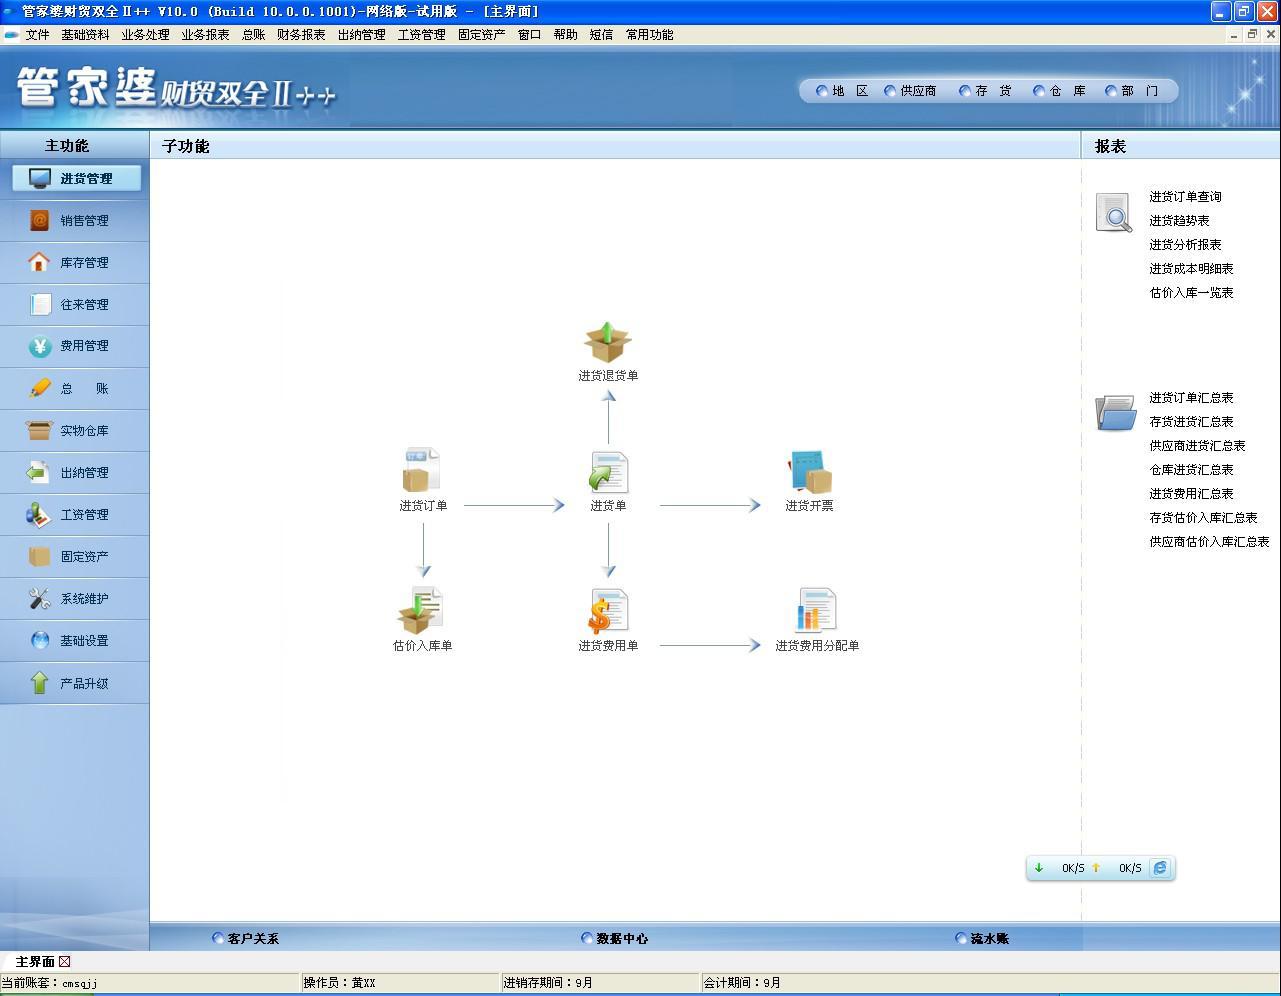This screenshot has width=1281, height=996.
Task: Open the 进货订单 purchase order icon
Action: (422, 472)
